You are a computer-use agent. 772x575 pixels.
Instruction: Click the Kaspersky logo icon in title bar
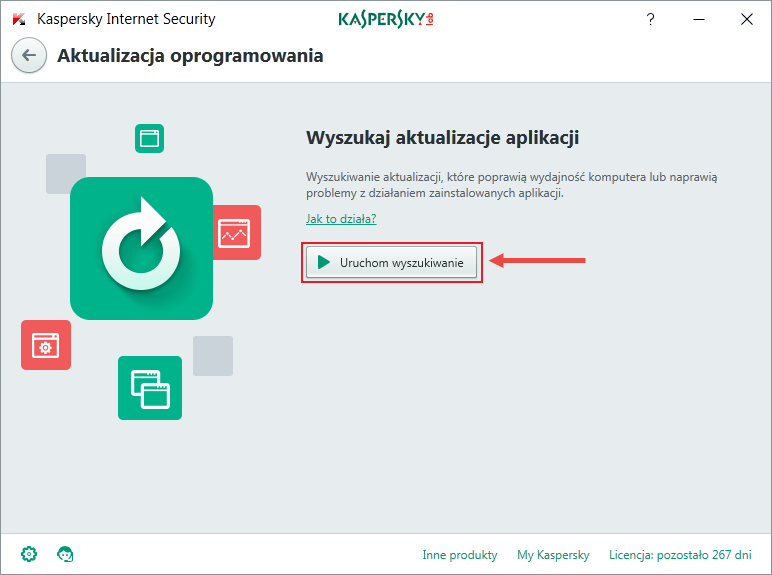[19, 19]
